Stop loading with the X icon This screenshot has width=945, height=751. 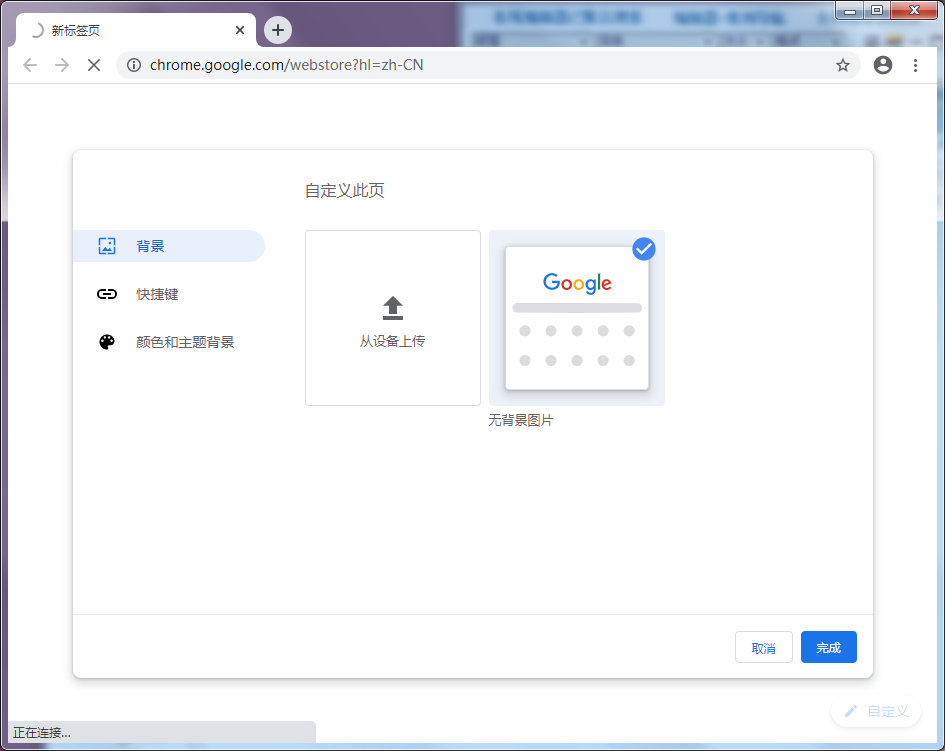click(94, 64)
